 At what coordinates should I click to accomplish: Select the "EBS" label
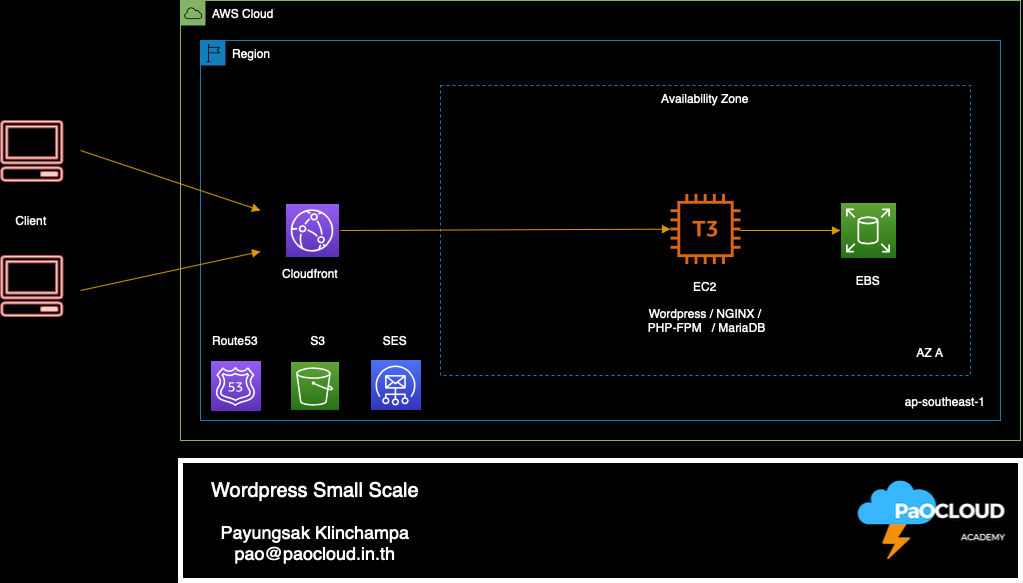[868, 280]
